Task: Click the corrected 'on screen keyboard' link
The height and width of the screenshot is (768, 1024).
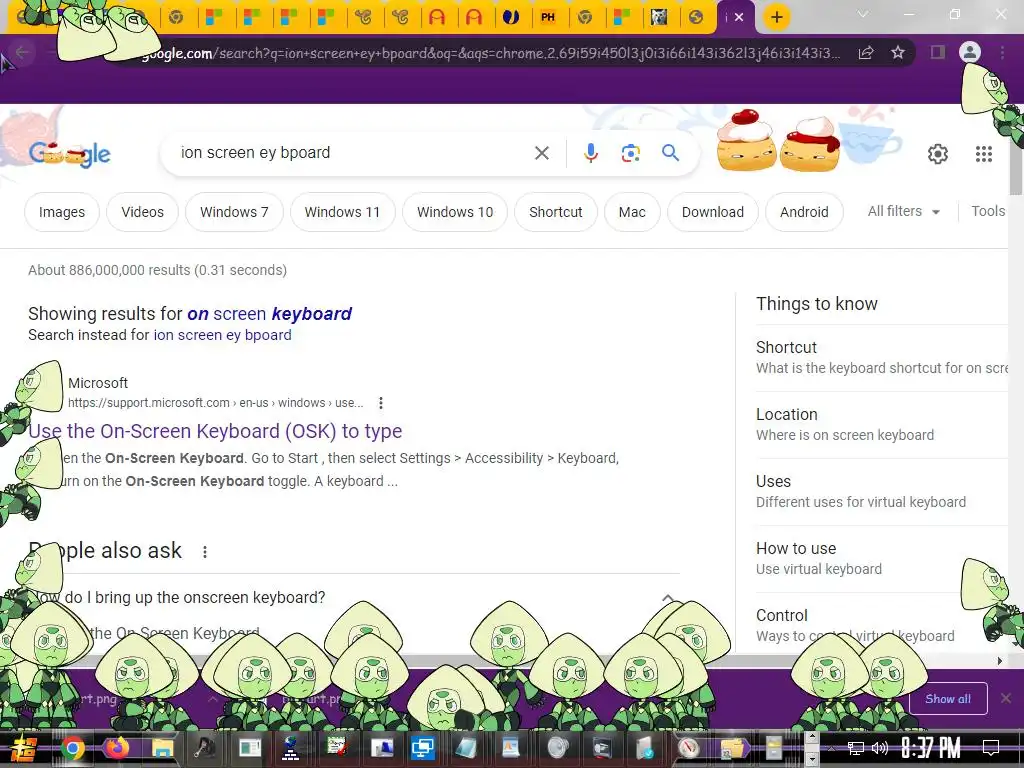Action: pos(270,314)
